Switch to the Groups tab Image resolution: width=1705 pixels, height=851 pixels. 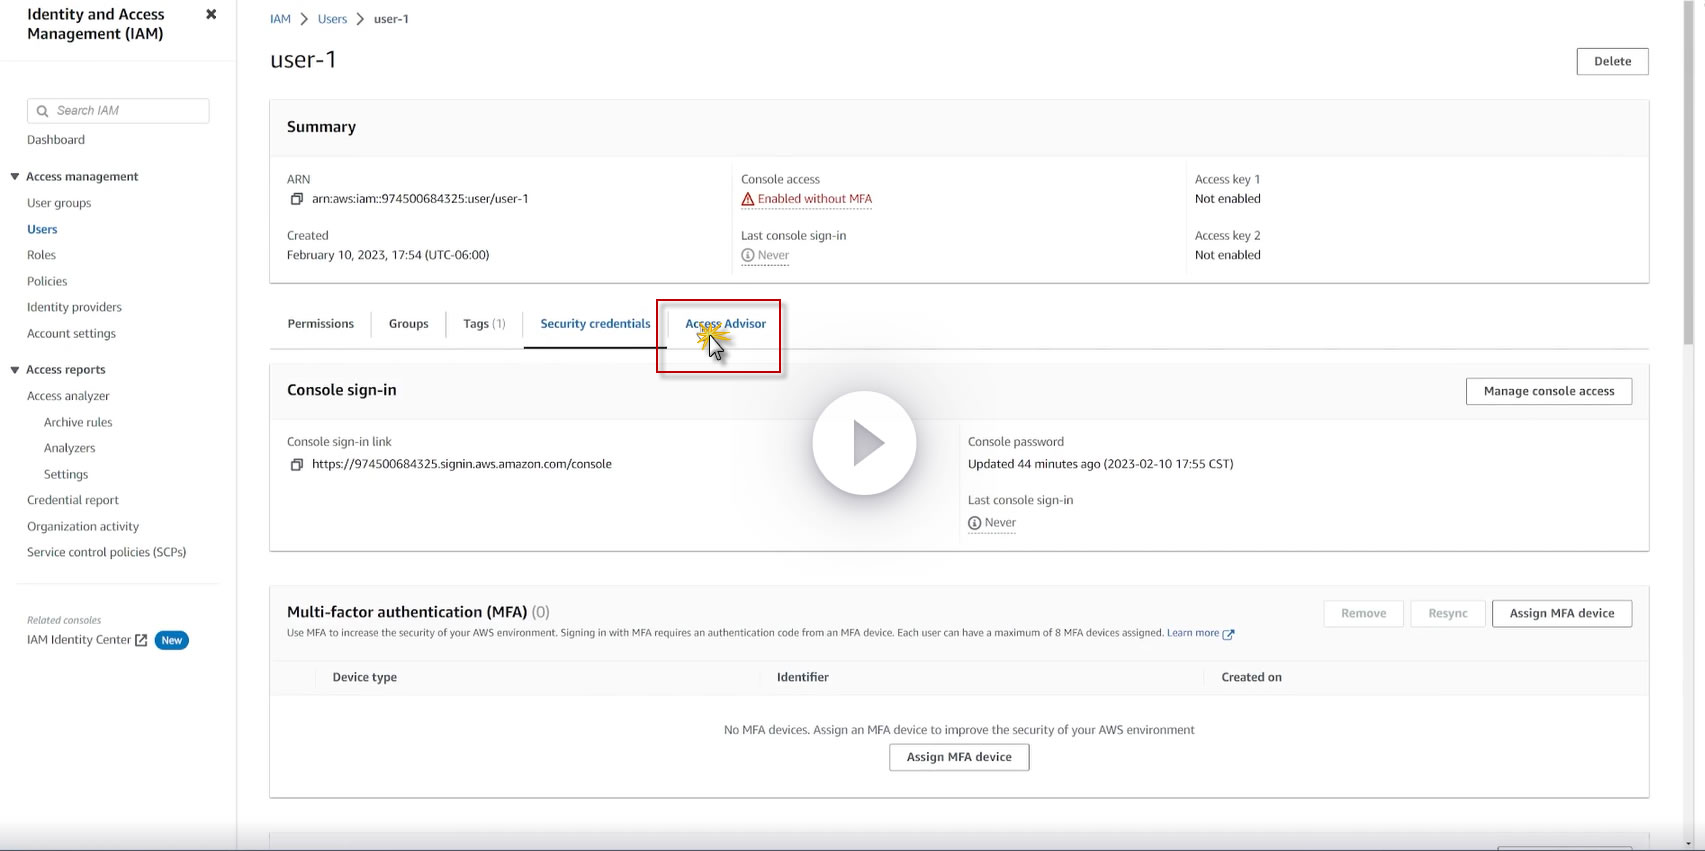408,324
